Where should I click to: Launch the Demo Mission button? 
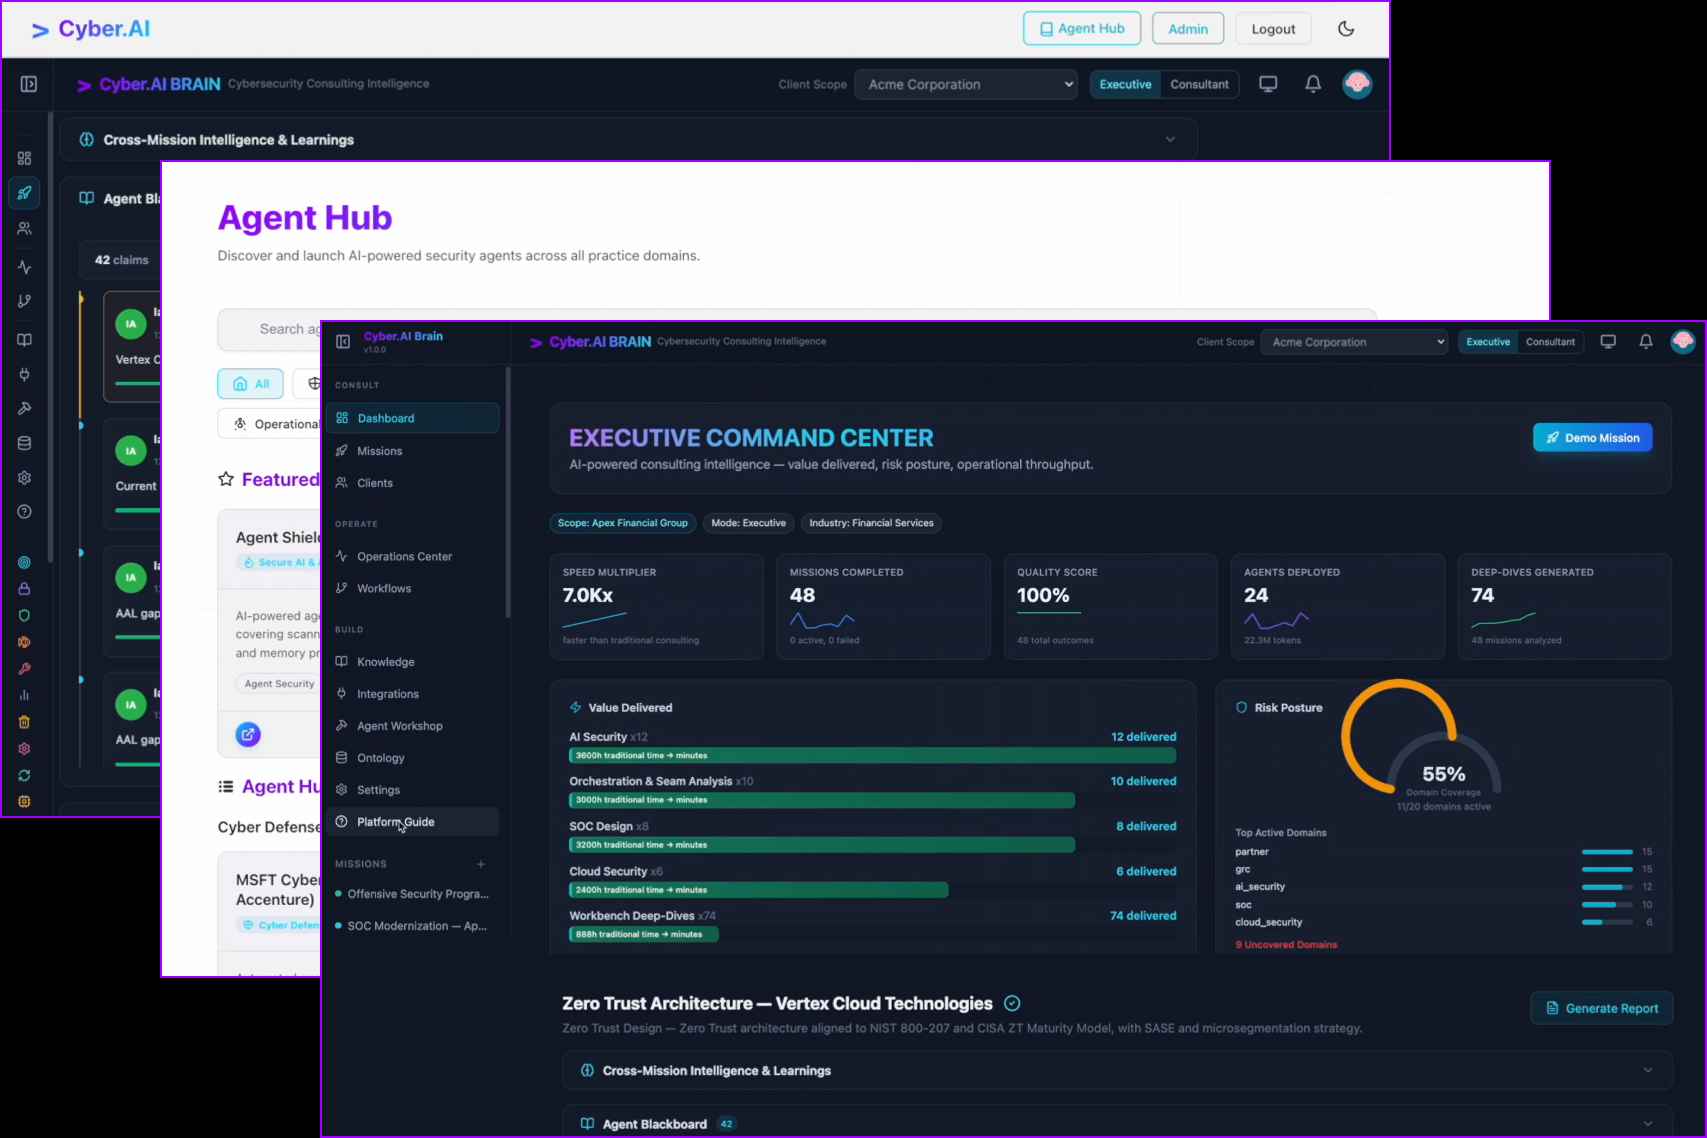click(1593, 438)
